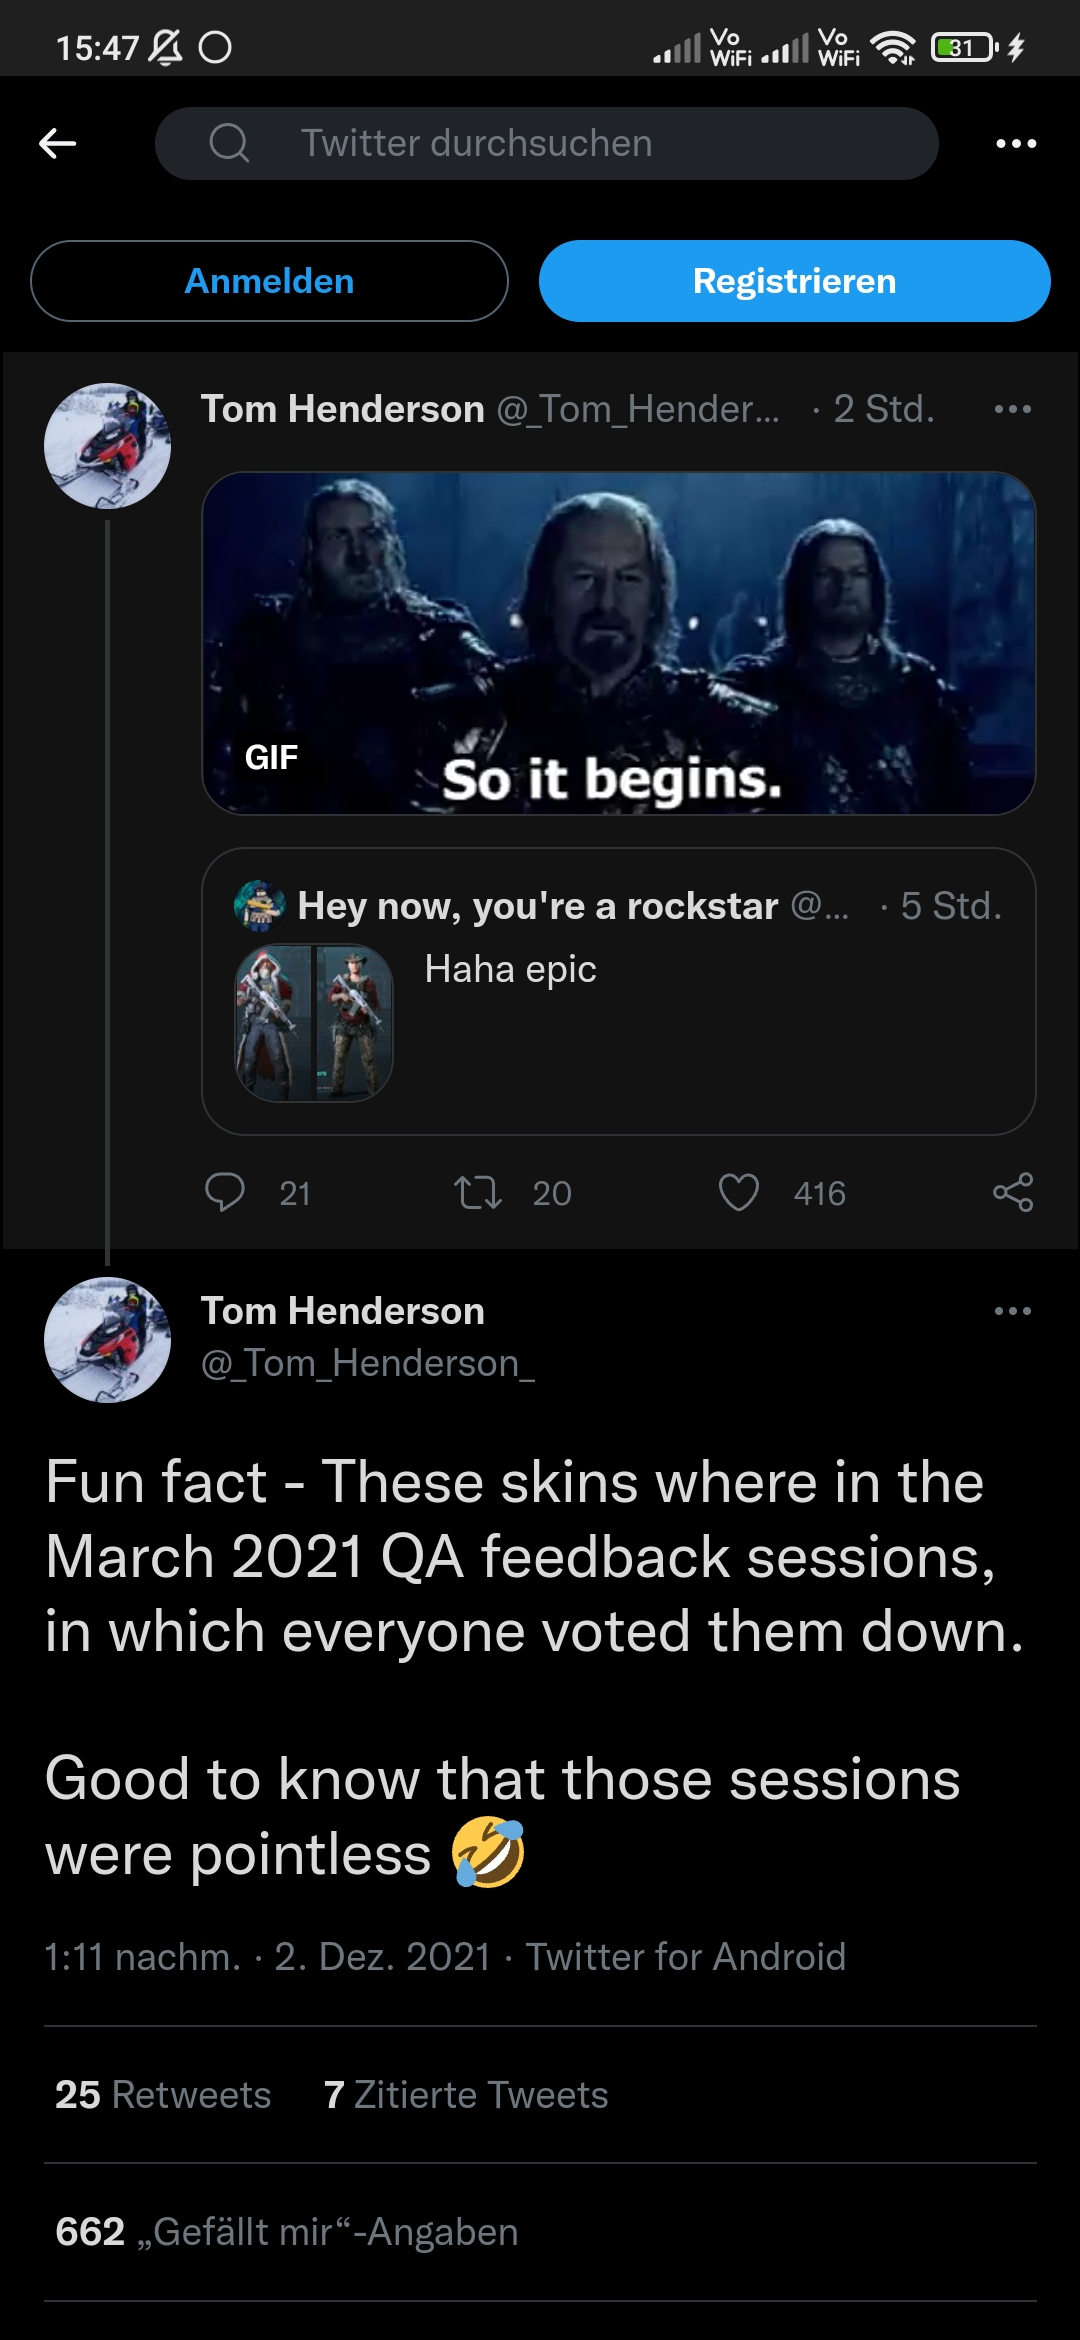Open quoted tweet's skins image thumbnail
The image size is (1080, 2340).
tap(314, 1022)
